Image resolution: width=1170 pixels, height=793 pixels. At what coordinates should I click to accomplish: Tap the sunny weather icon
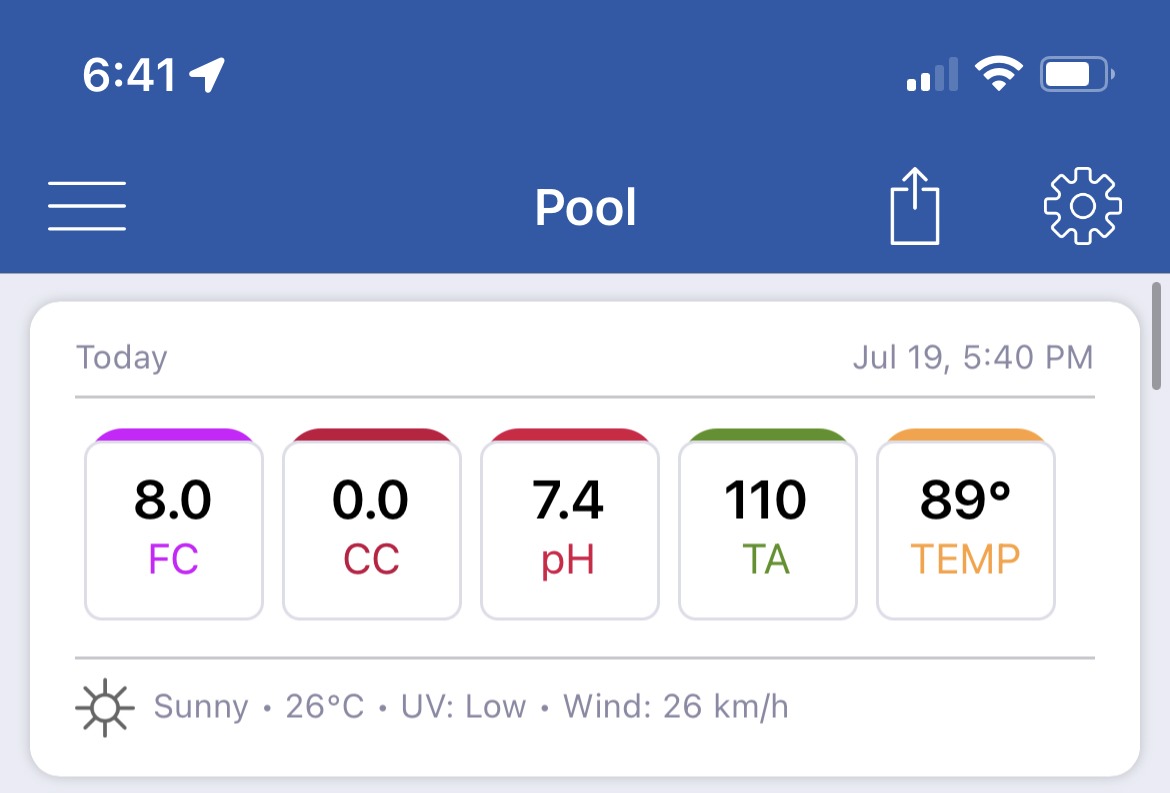(x=104, y=707)
